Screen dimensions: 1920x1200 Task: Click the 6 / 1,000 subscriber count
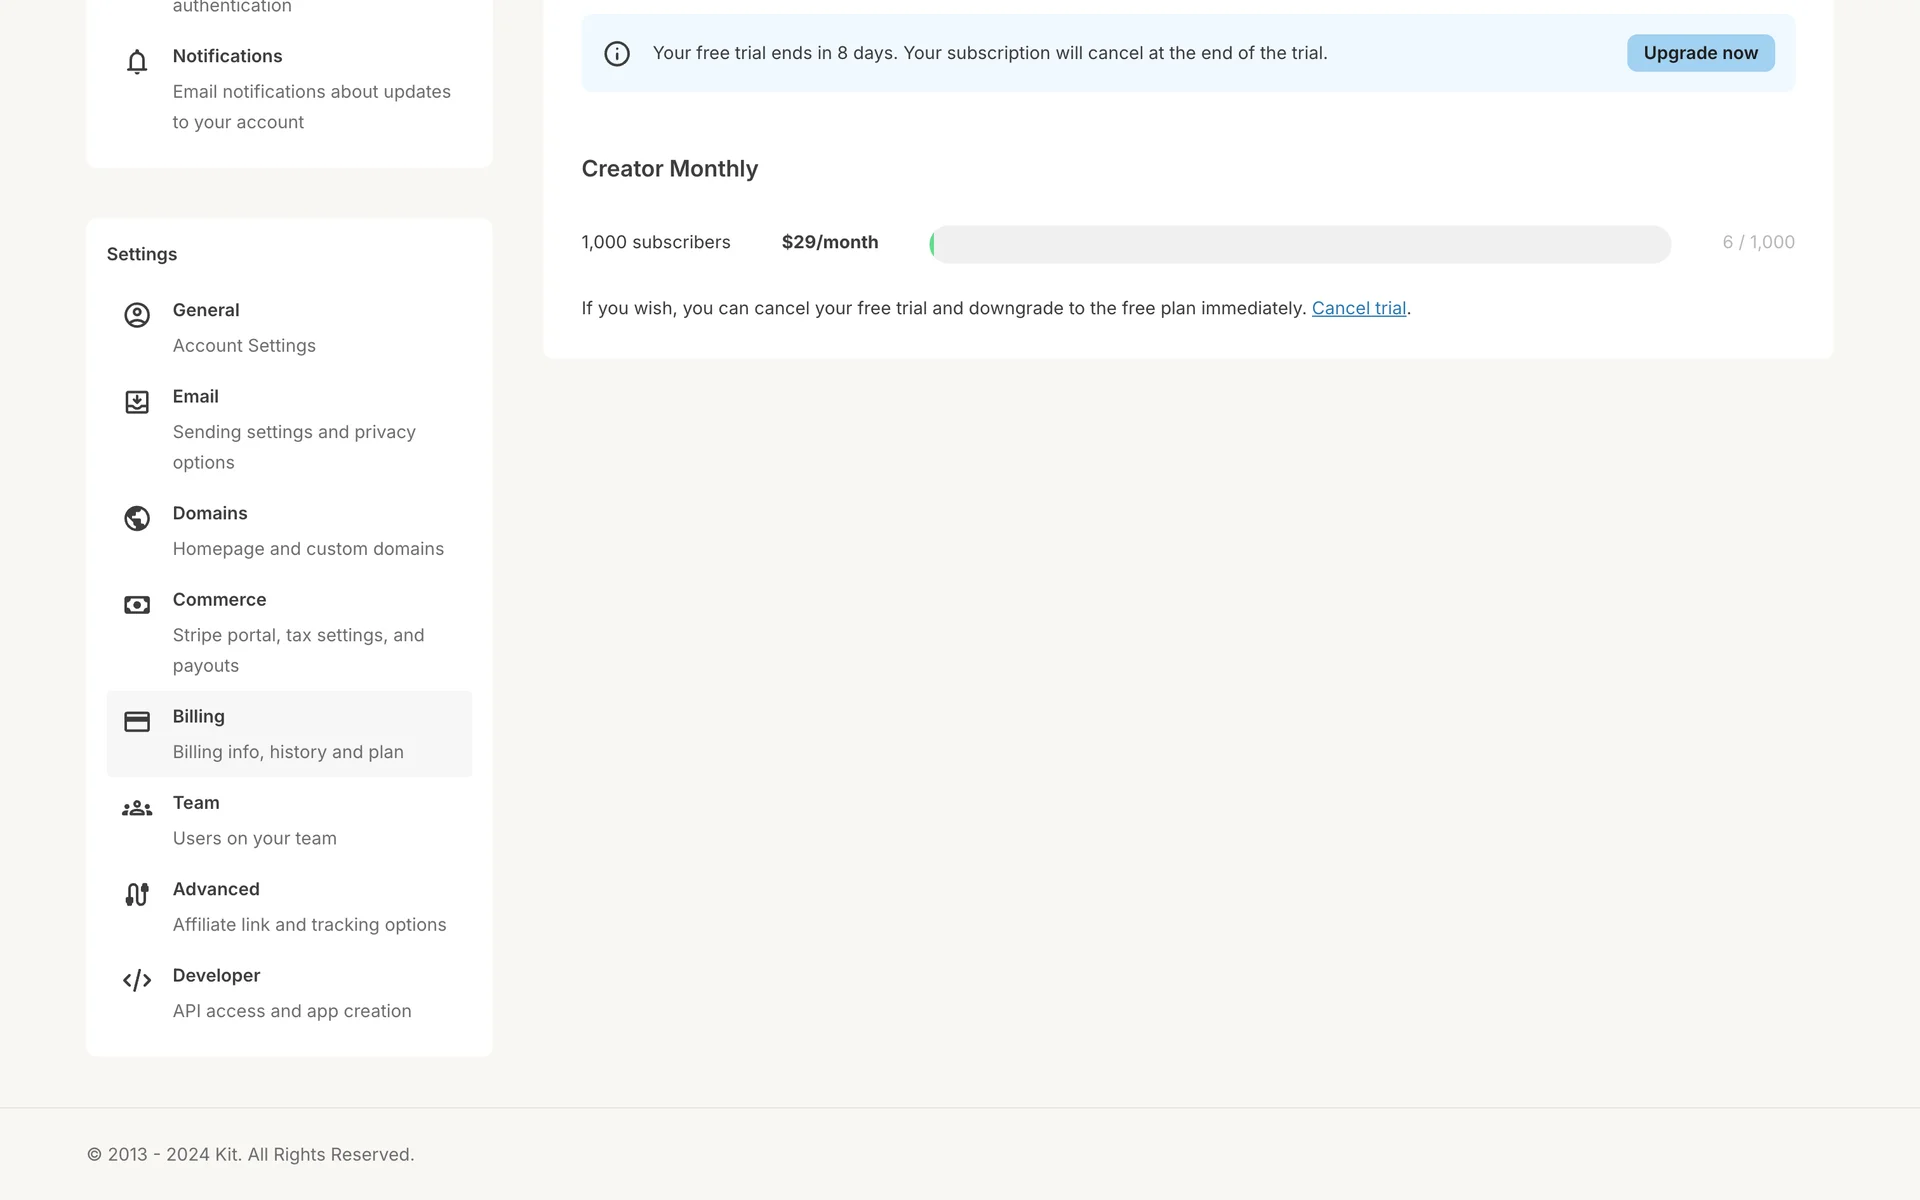click(1758, 242)
